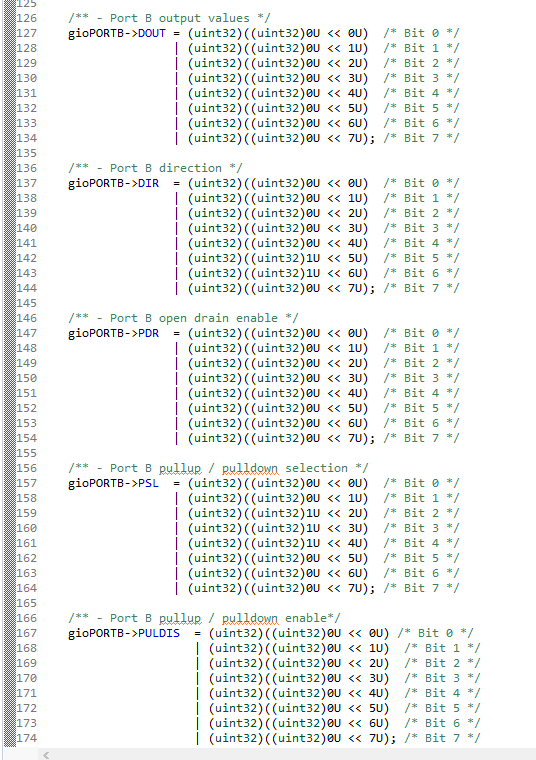Select PULDIS register name on line 167

159,633
